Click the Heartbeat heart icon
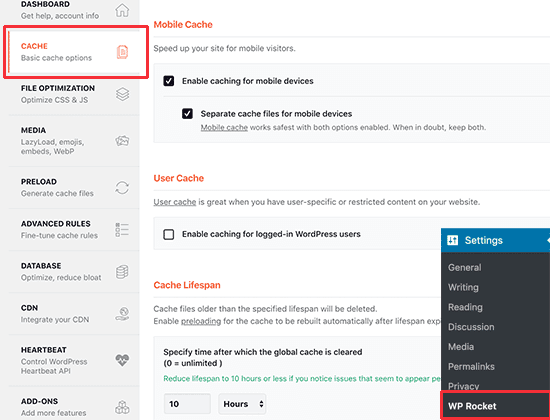The width and height of the screenshot is (550, 420). pos(122,360)
